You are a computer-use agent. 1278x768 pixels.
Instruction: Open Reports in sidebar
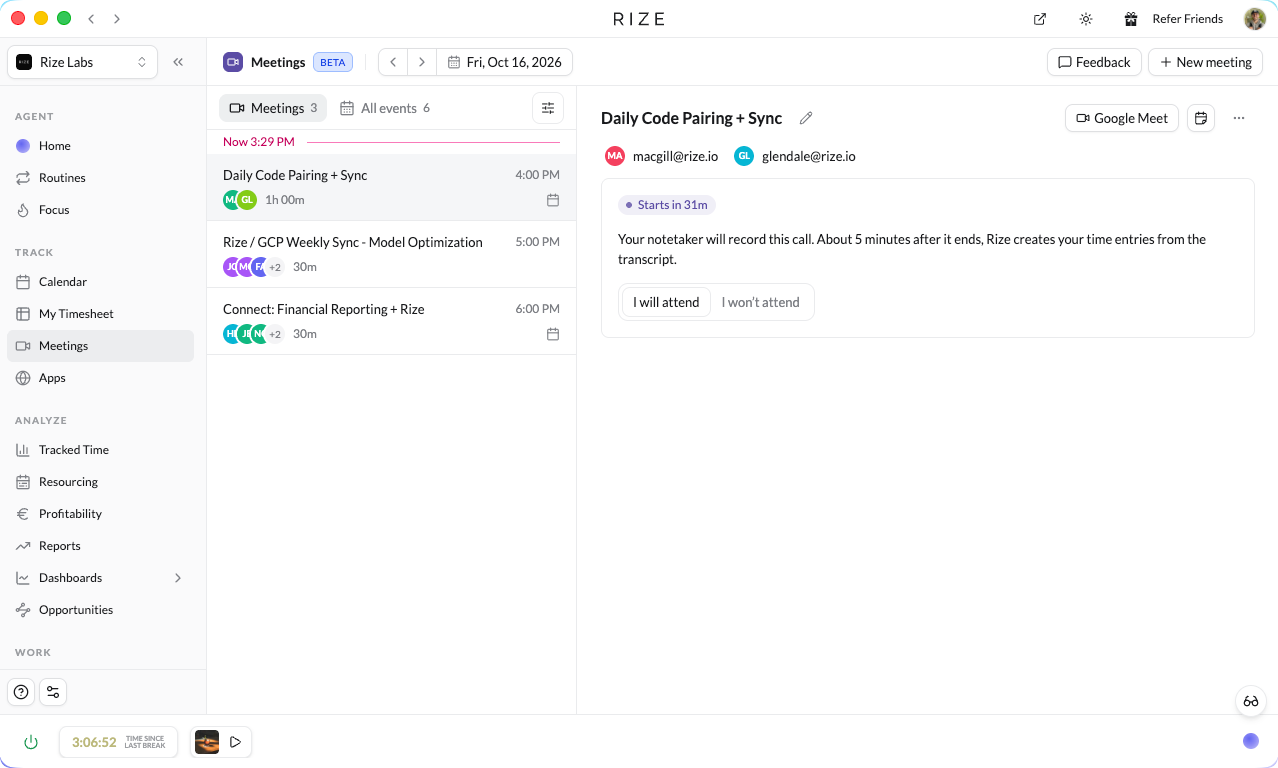pyautogui.click(x=100, y=546)
